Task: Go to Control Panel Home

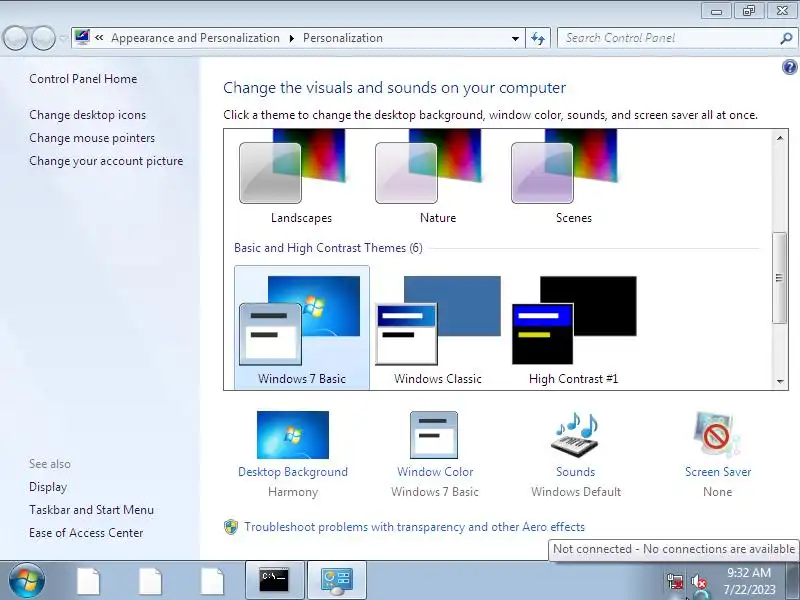Action: [83, 79]
